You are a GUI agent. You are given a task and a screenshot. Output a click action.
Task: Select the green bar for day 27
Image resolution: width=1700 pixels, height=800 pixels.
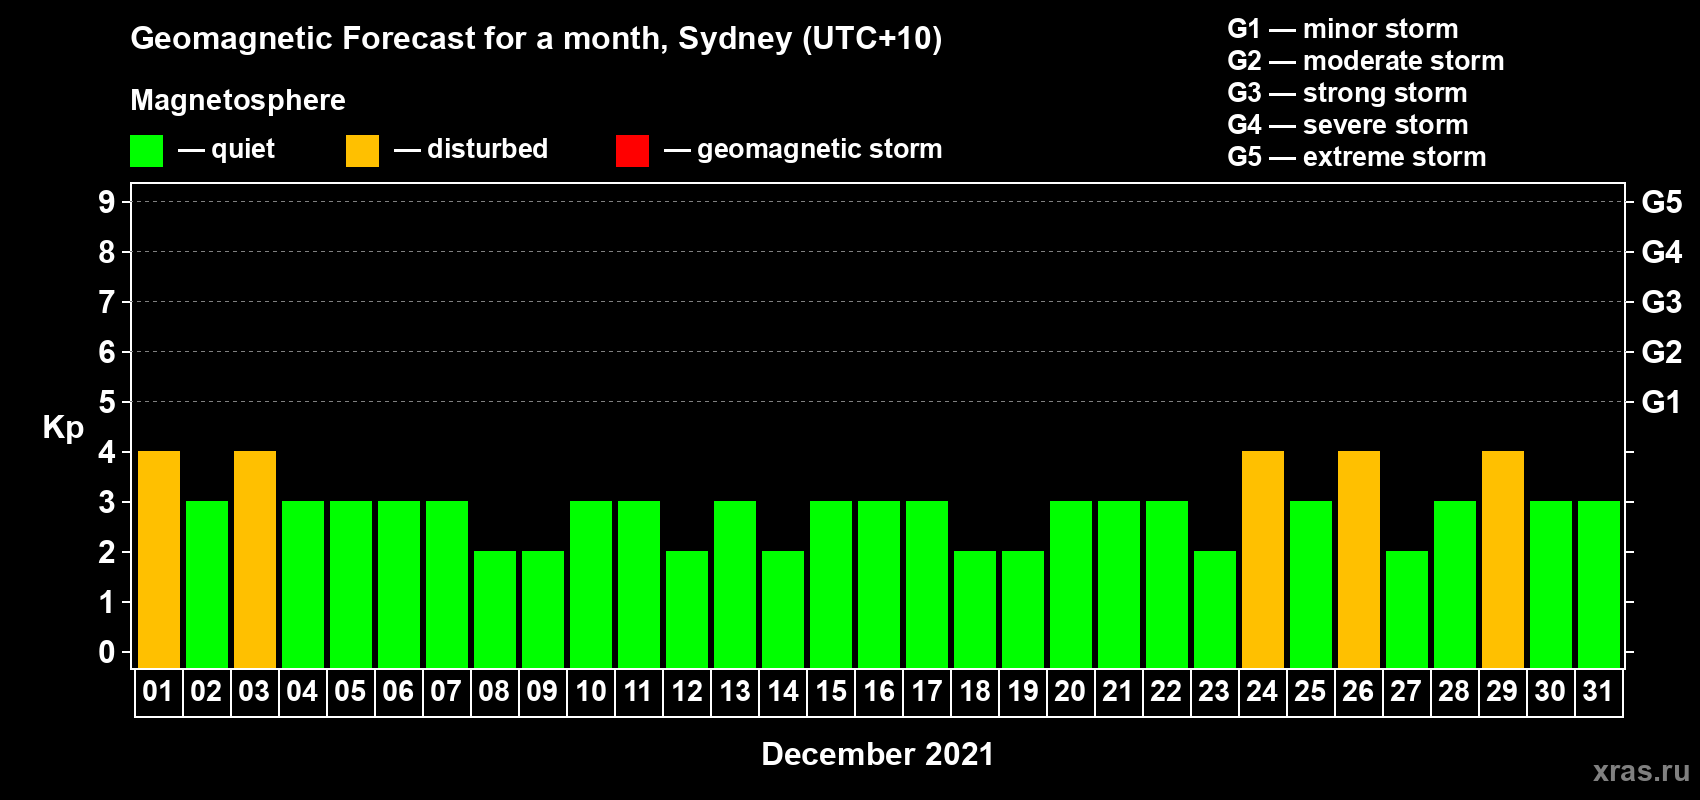point(1407,609)
